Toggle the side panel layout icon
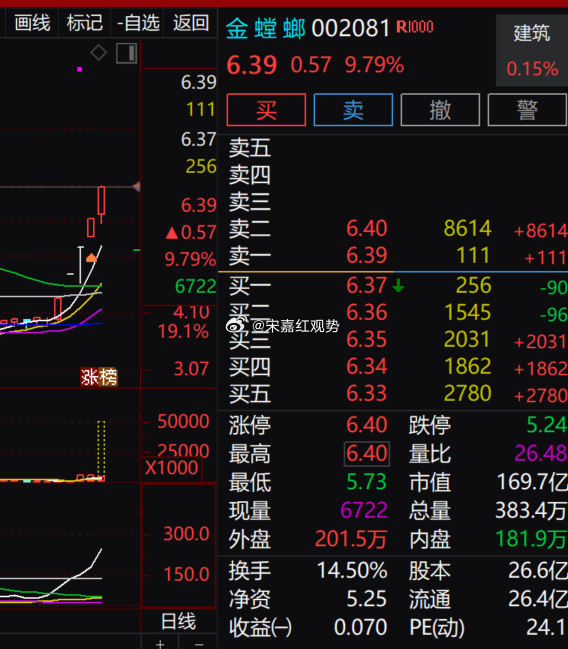The width and height of the screenshot is (568, 649). click(127, 53)
